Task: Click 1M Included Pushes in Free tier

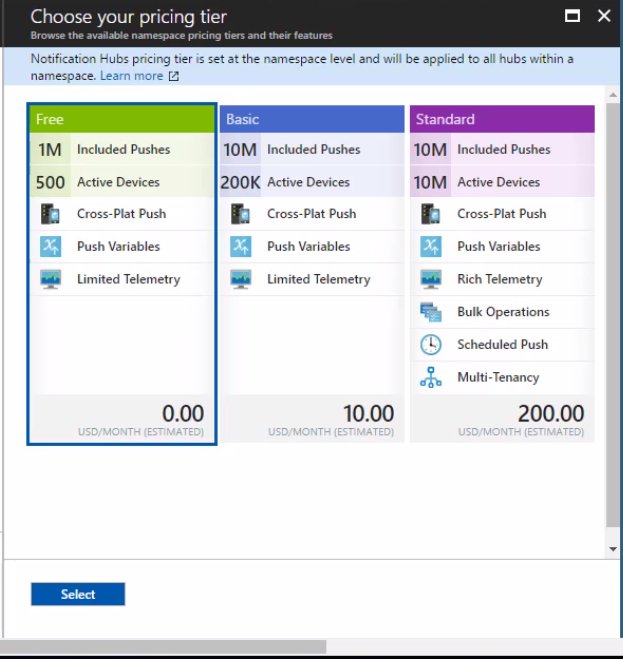Action: [122, 150]
